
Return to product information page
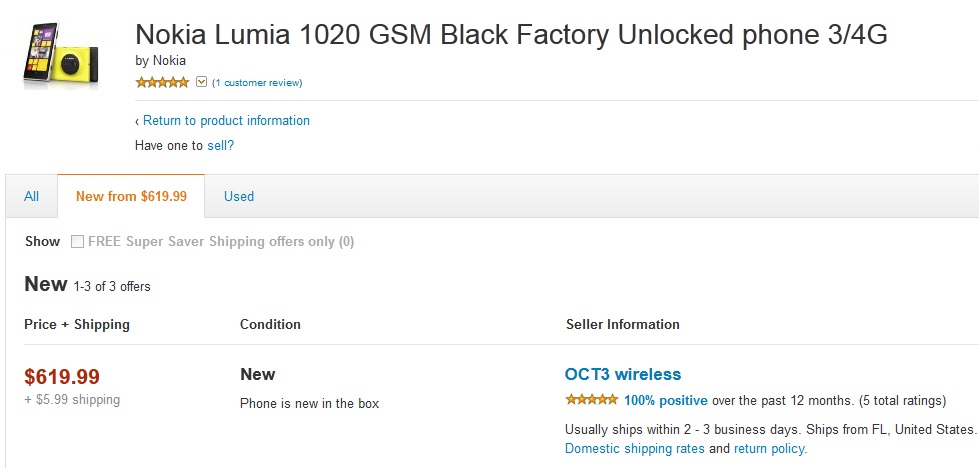(226, 121)
